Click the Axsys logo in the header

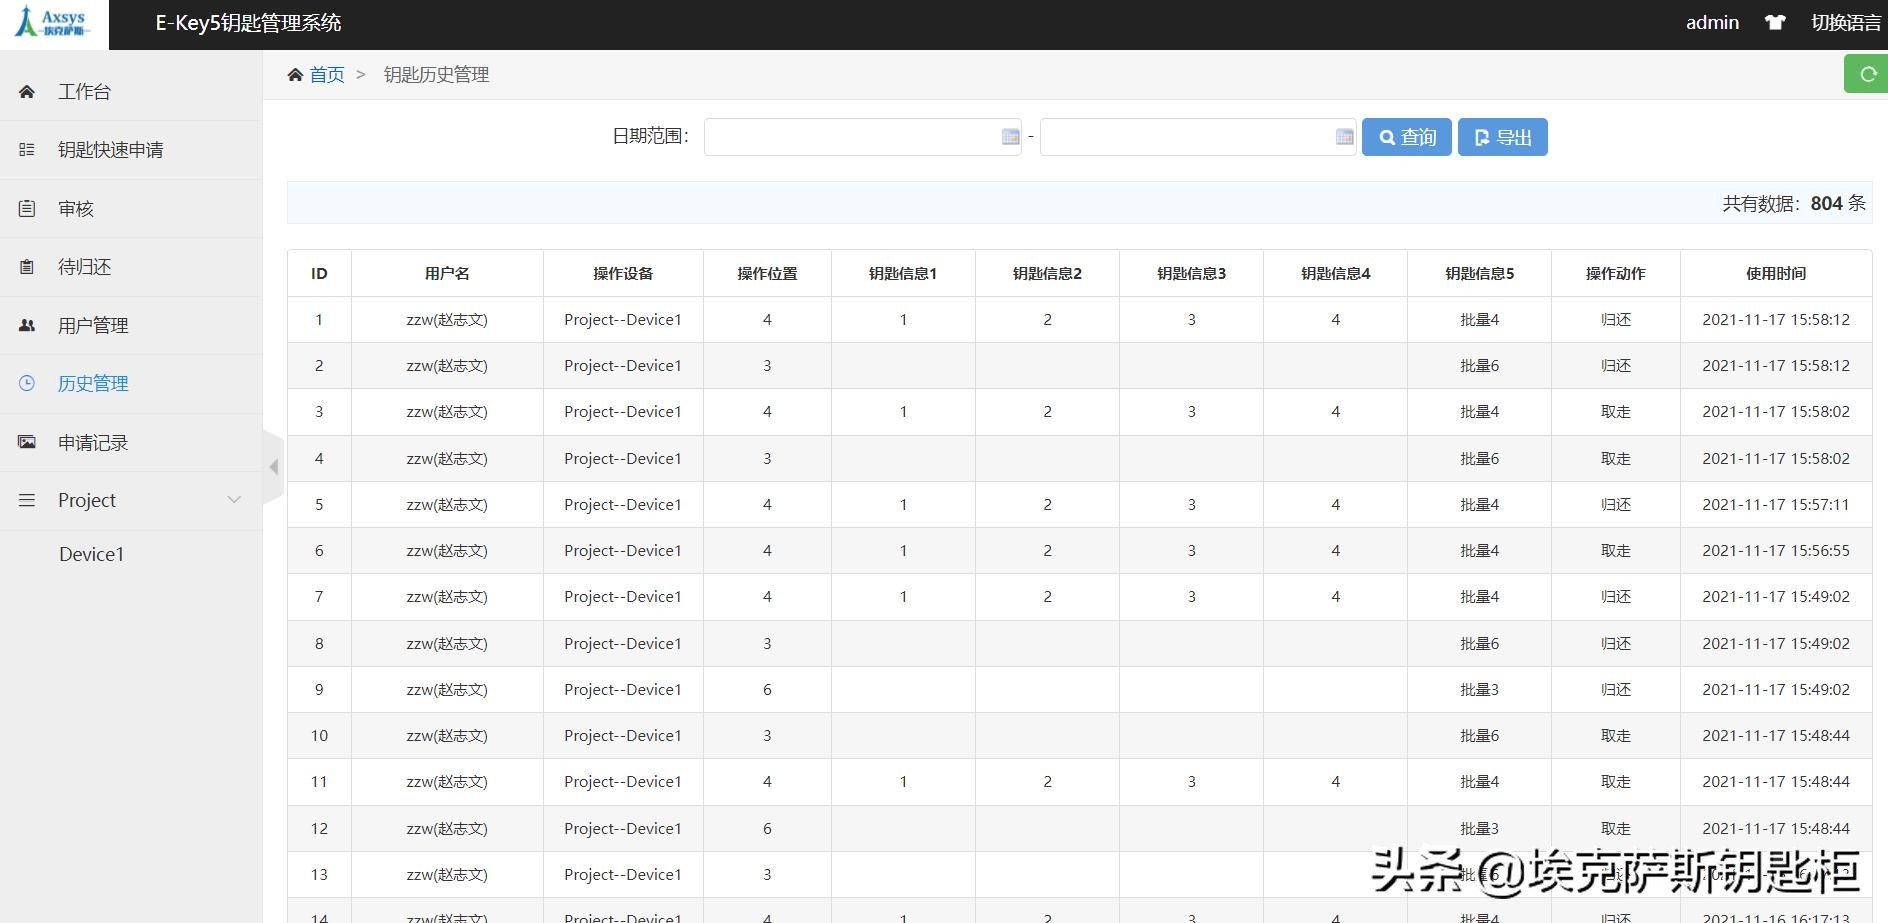click(53, 22)
